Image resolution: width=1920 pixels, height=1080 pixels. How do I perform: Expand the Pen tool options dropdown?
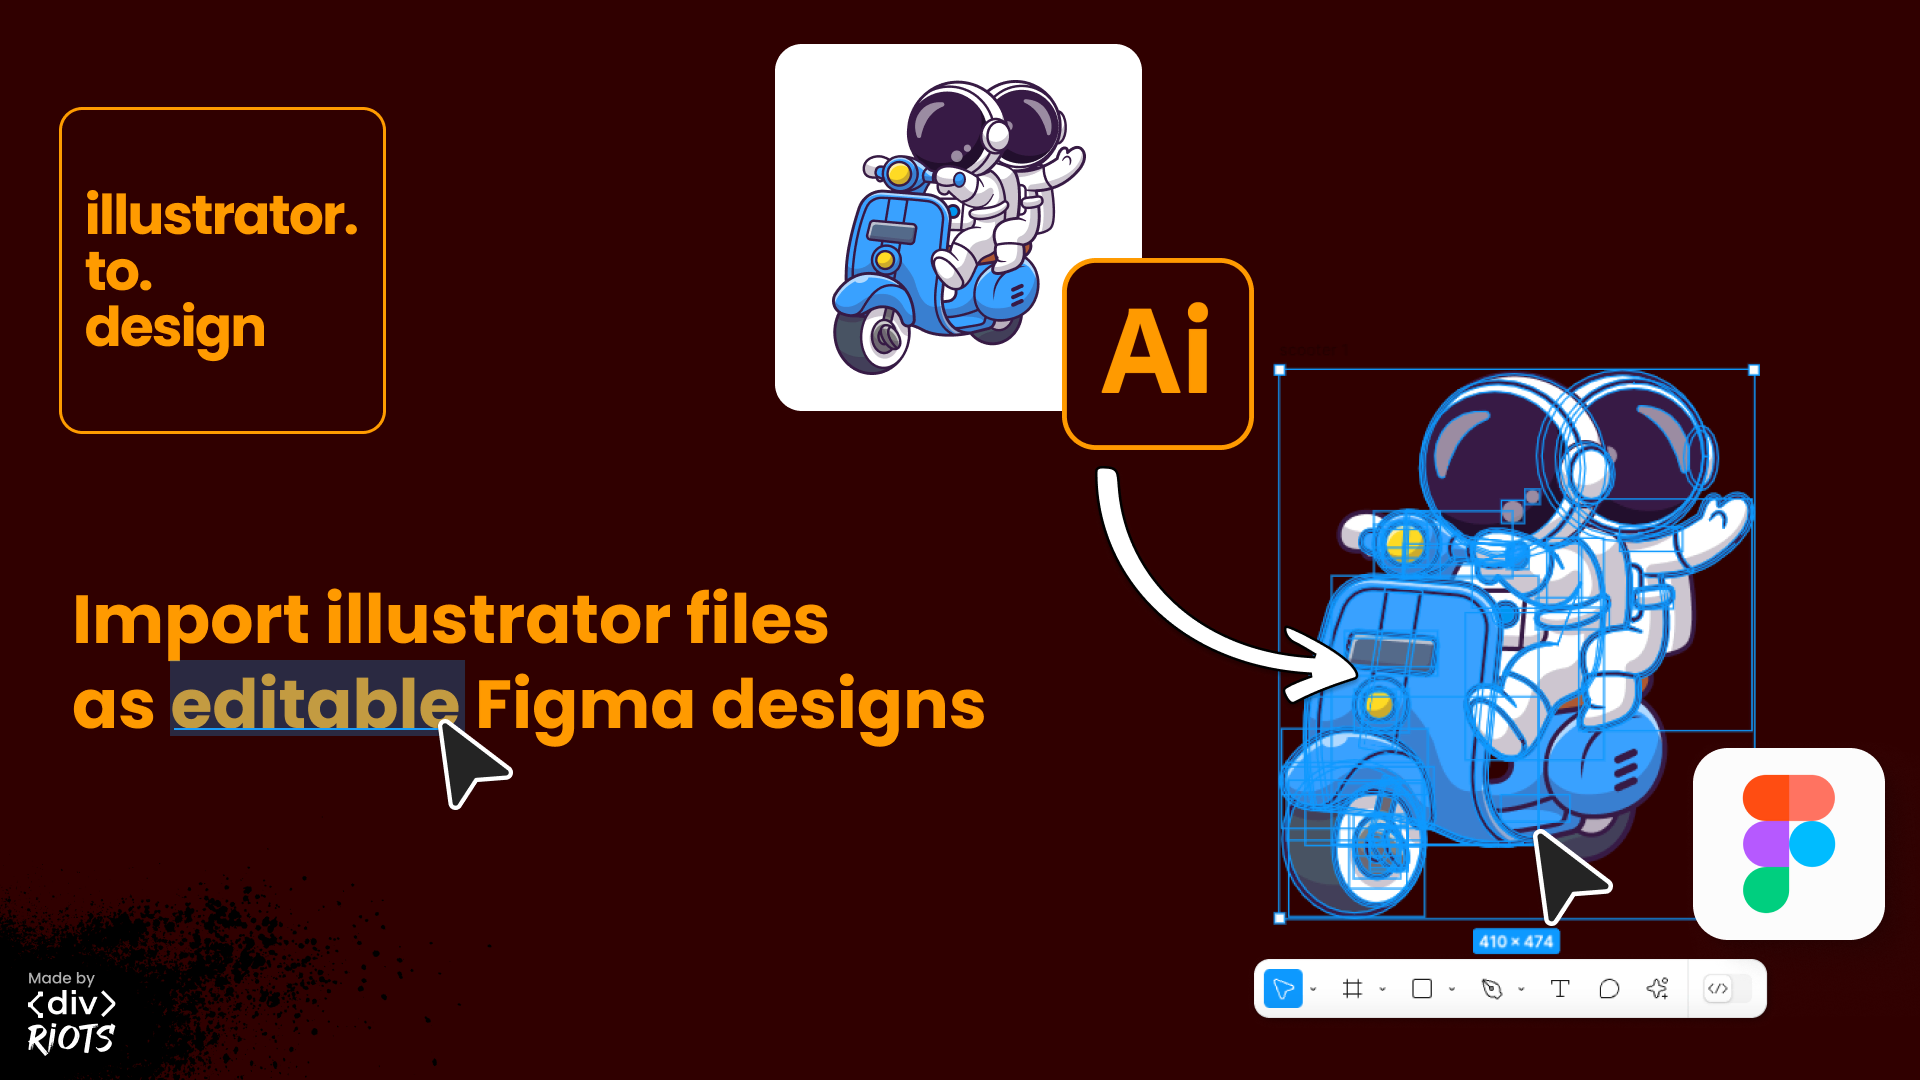point(1519,989)
